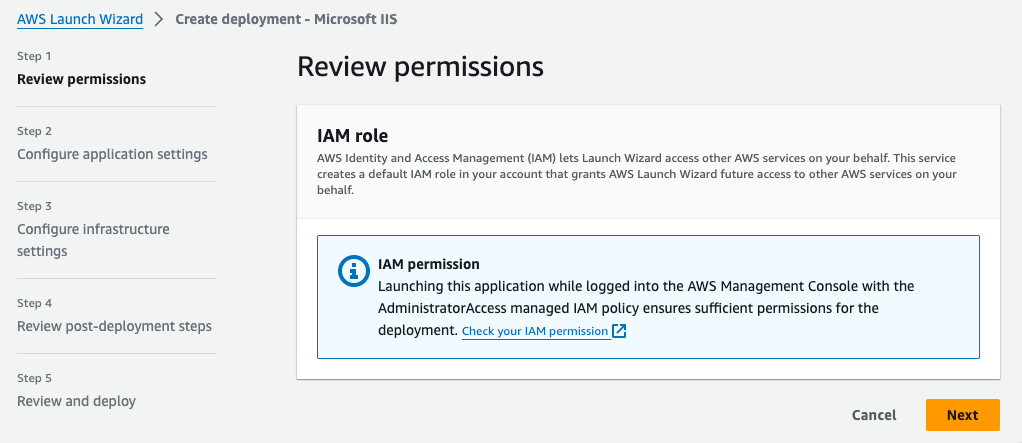Screen dimensions: 1022x443
Task: Click the external link arrow icon
Action: pyautogui.click(x=619, y=331)
